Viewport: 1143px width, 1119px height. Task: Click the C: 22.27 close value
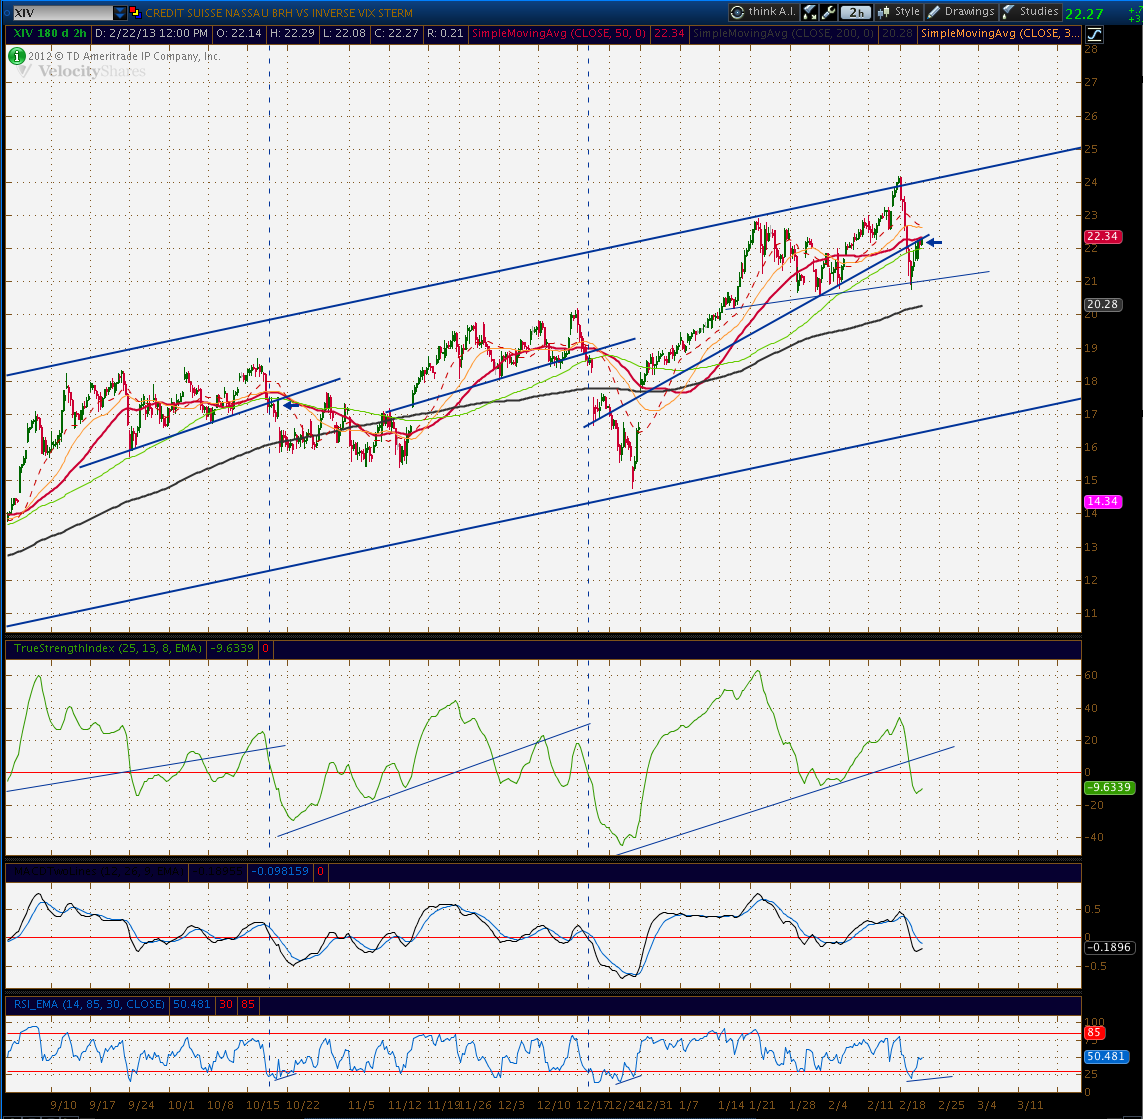[397, 34]
